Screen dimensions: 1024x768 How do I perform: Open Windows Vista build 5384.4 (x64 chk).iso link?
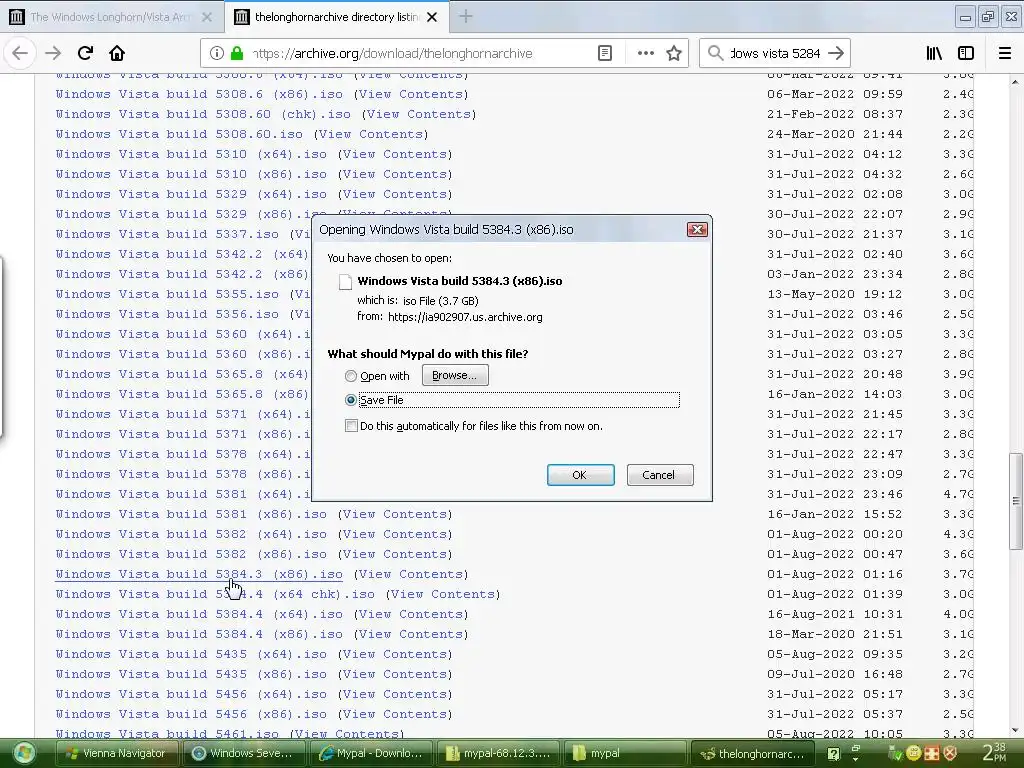[x=216, y=594]
